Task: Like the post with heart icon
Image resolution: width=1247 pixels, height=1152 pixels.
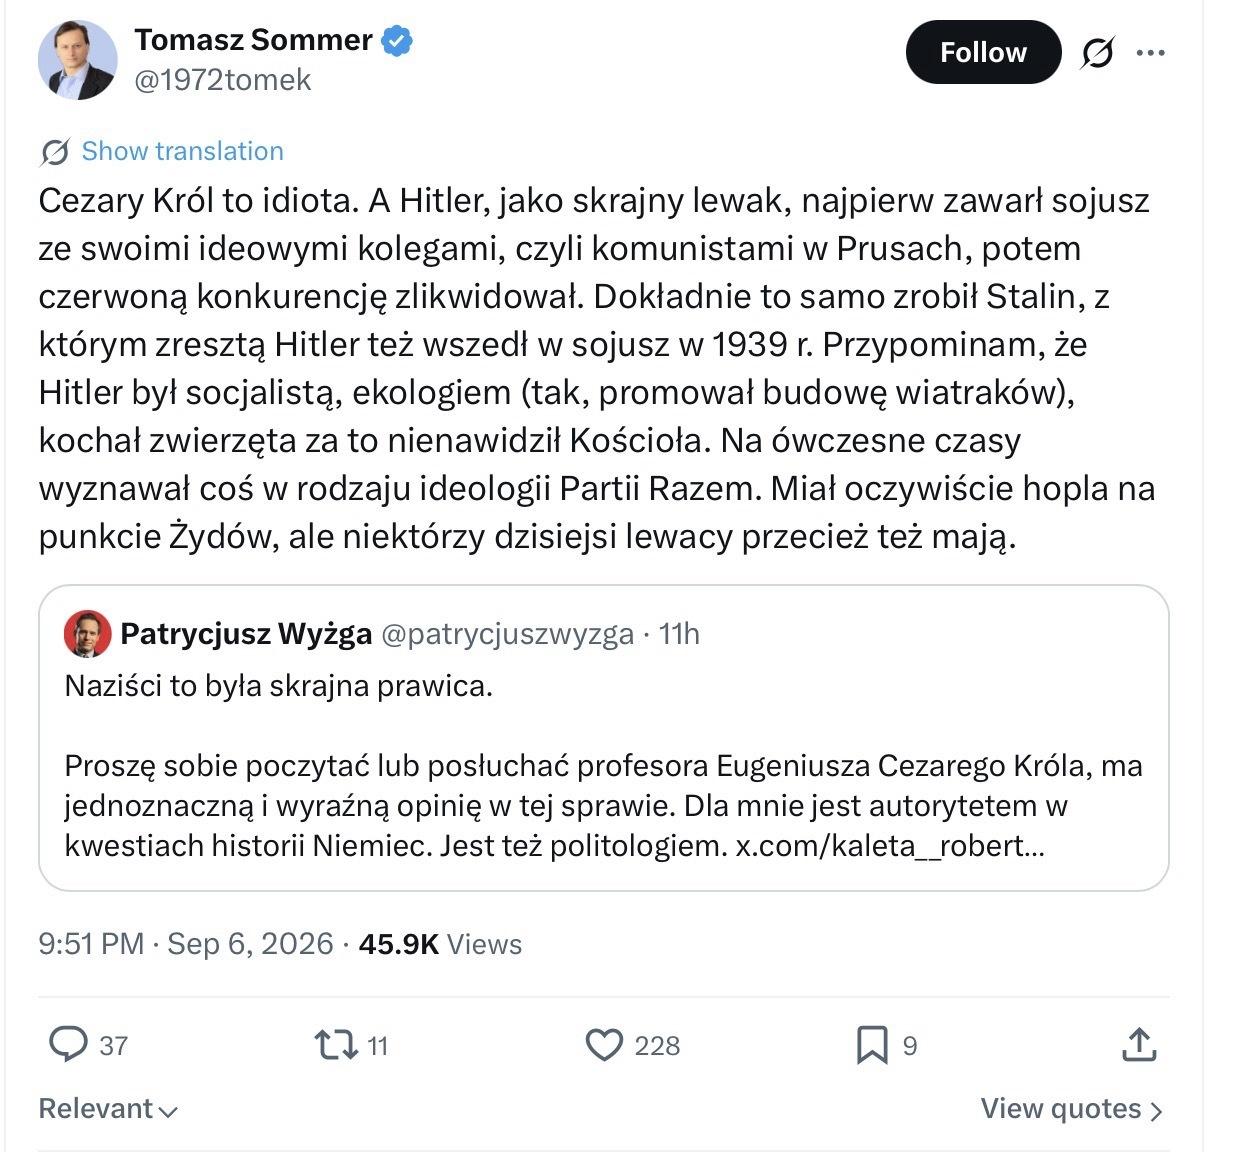Action: point(604,1045)
